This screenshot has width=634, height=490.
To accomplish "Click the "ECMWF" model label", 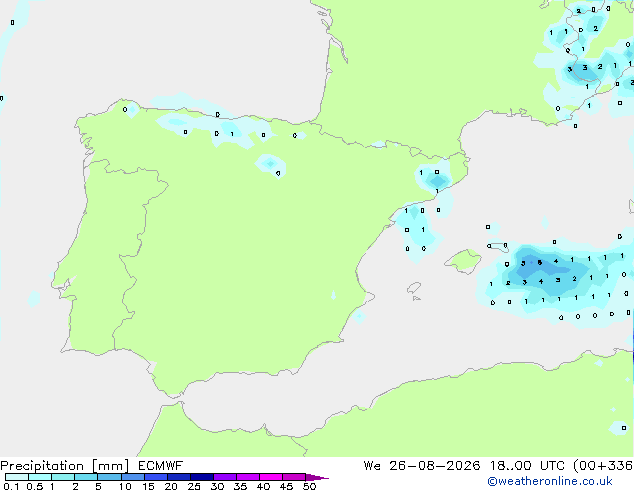I will pos(160,465).
